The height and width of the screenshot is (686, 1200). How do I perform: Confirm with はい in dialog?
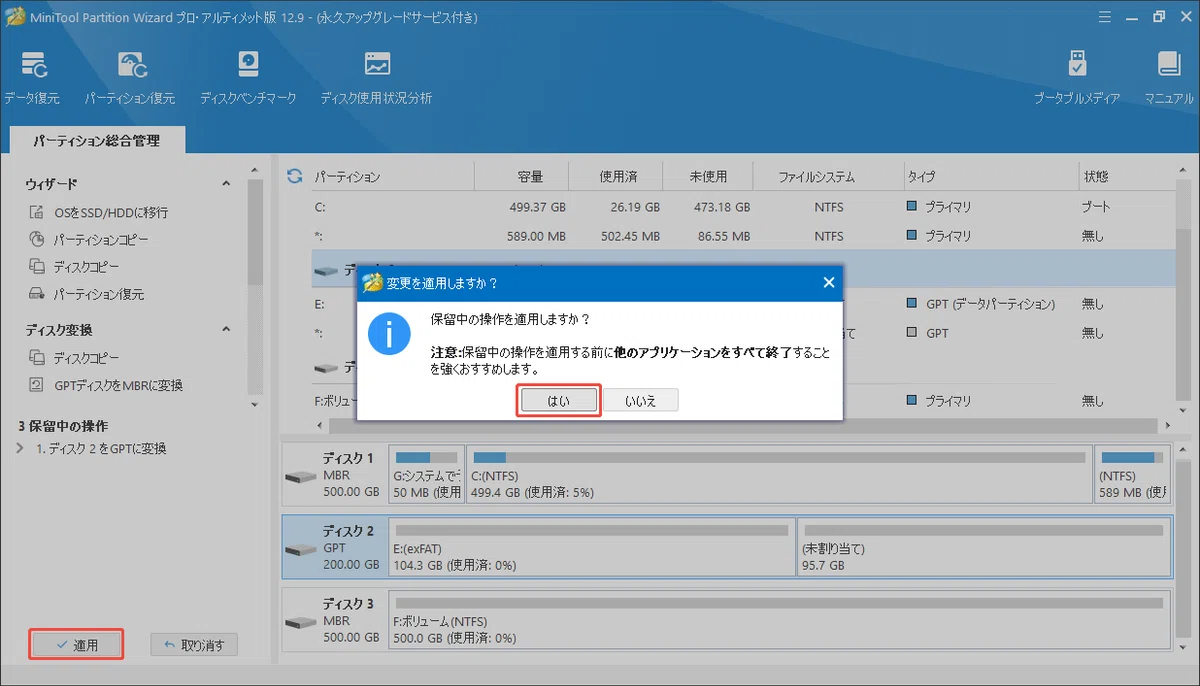pyautogui.click(x=558, y=400)
